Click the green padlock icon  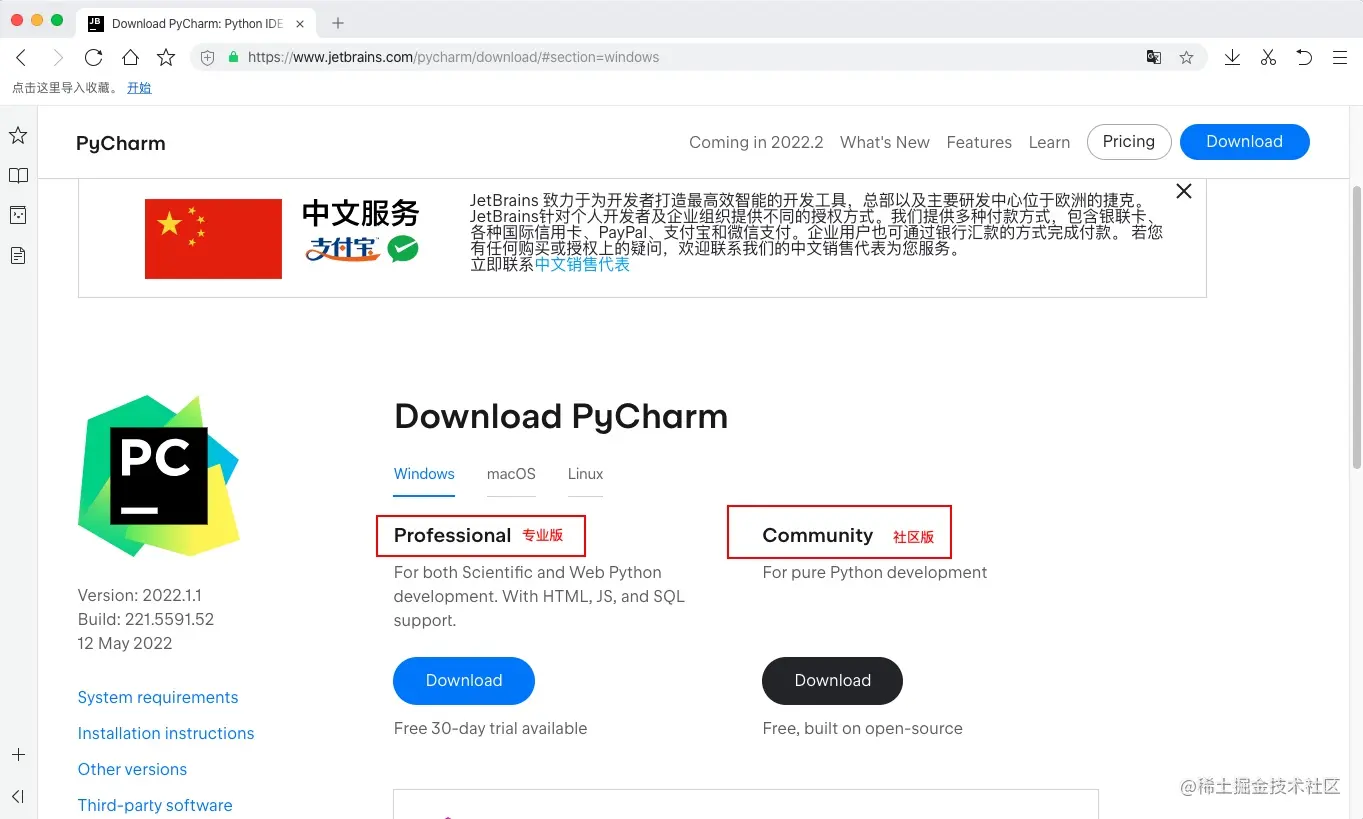coord(233,57)
